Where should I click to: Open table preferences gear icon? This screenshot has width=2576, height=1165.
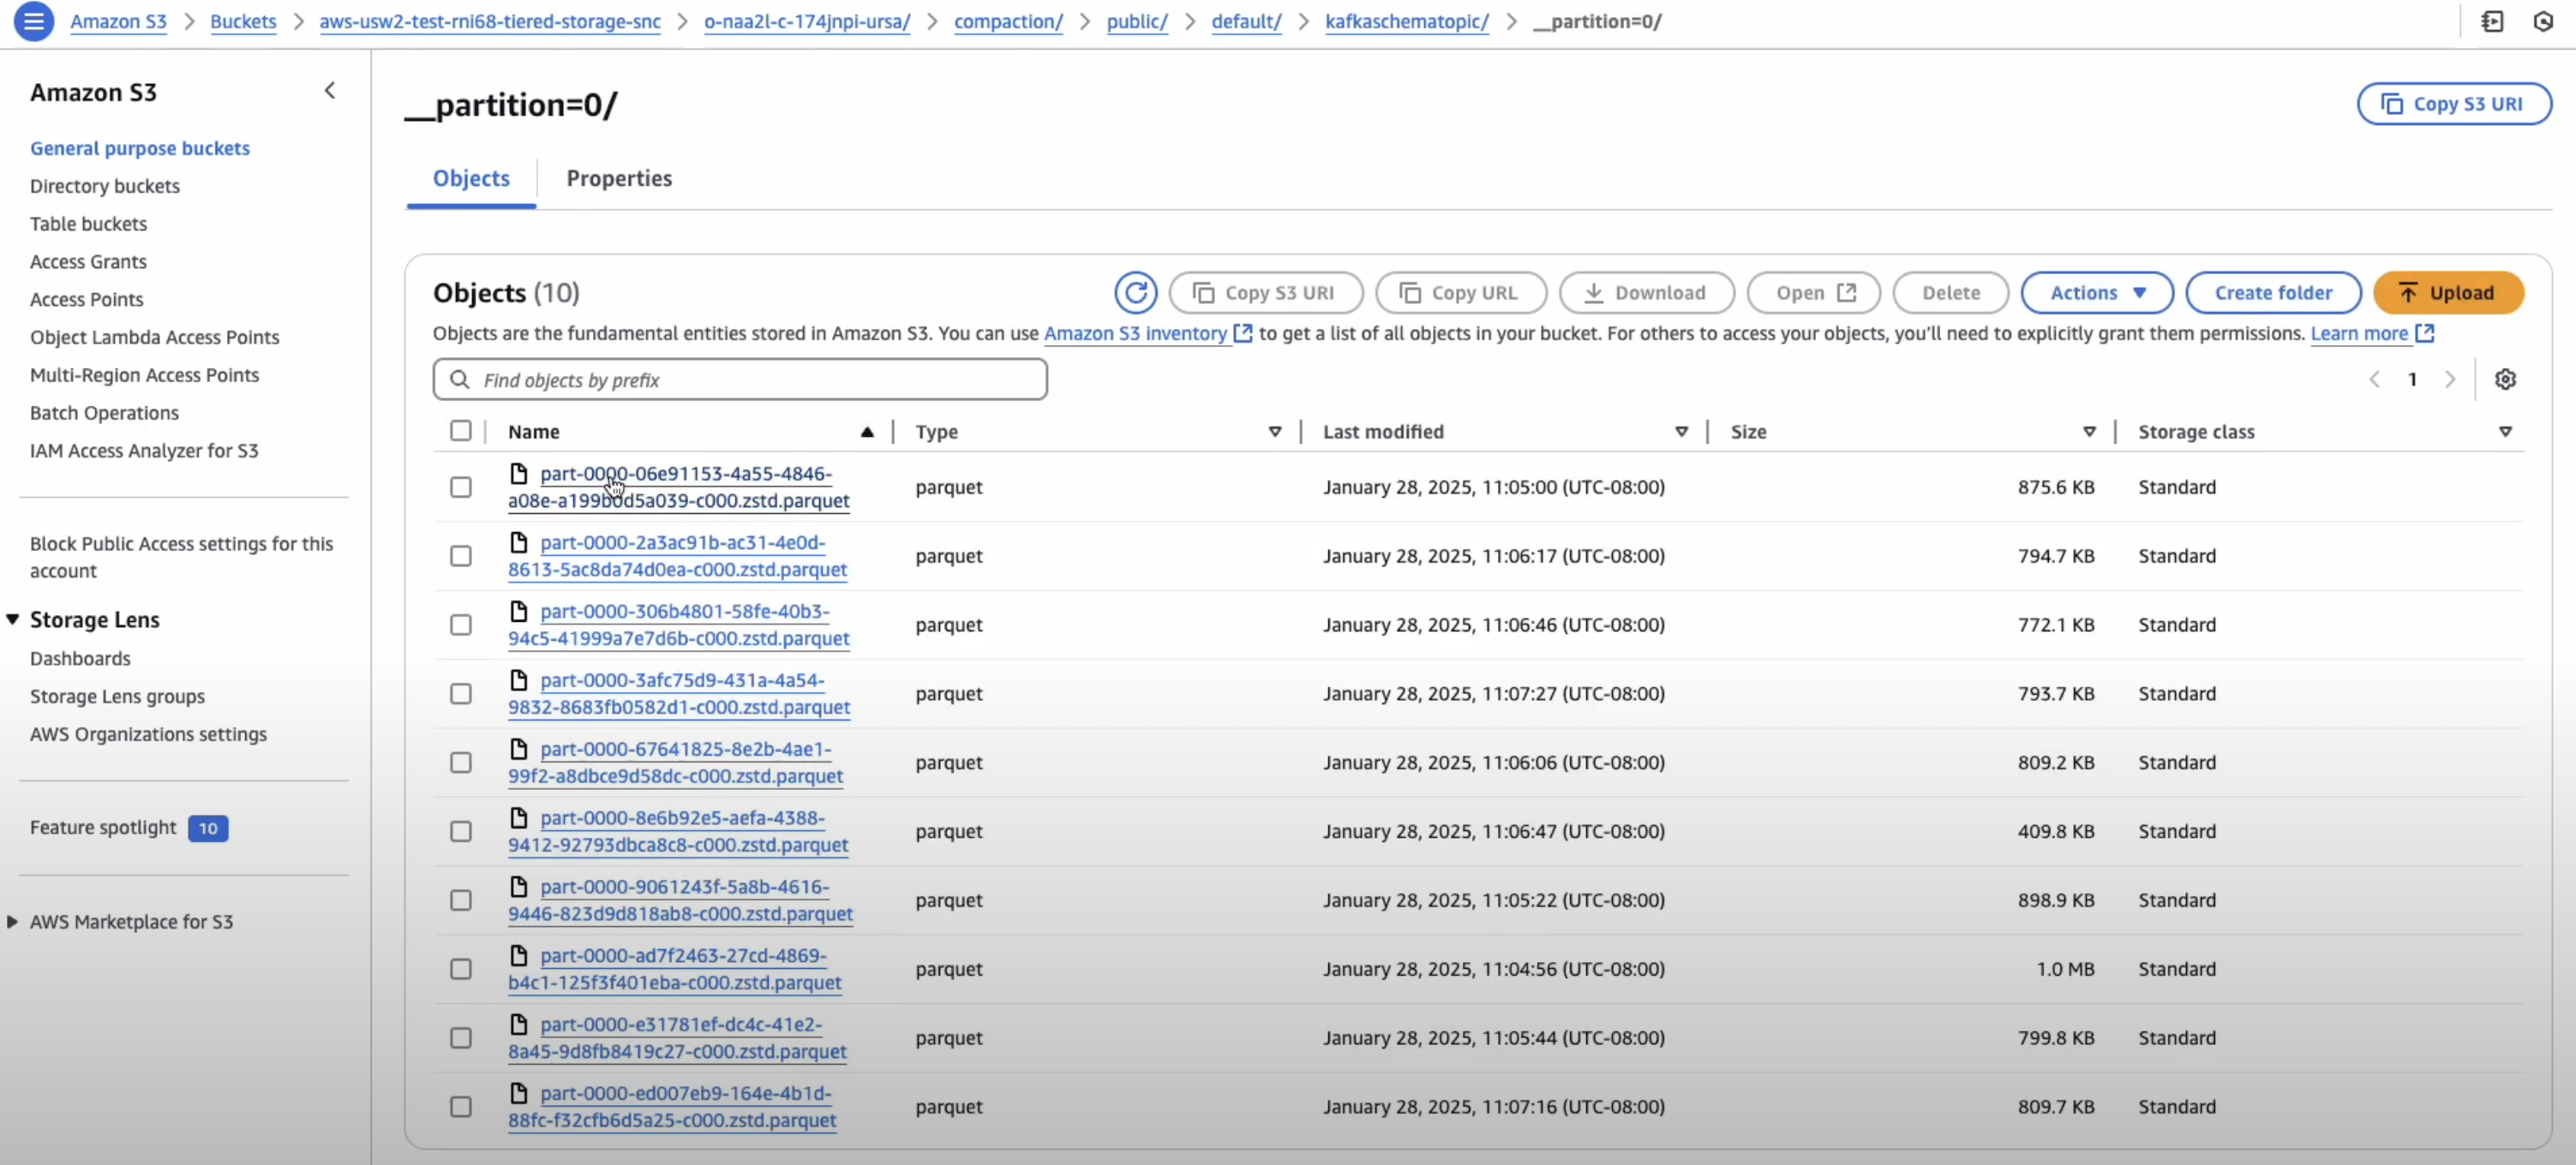pyautogui.click(x=2504, y=379)
